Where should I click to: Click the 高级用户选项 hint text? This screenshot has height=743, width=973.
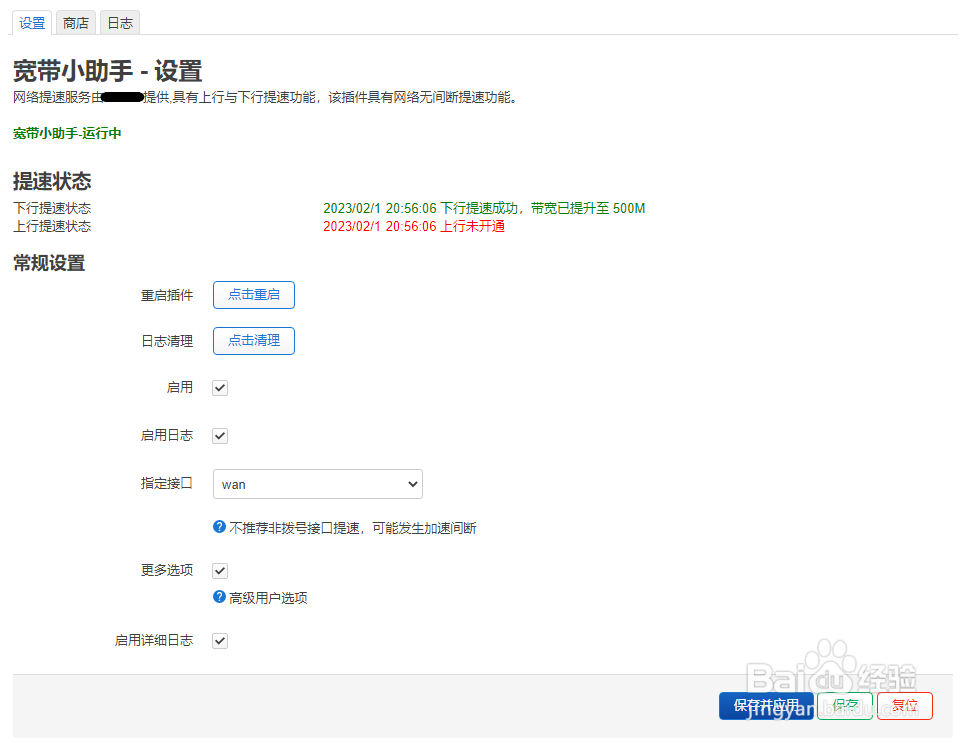pyautogui.click(x=268, y=598)
